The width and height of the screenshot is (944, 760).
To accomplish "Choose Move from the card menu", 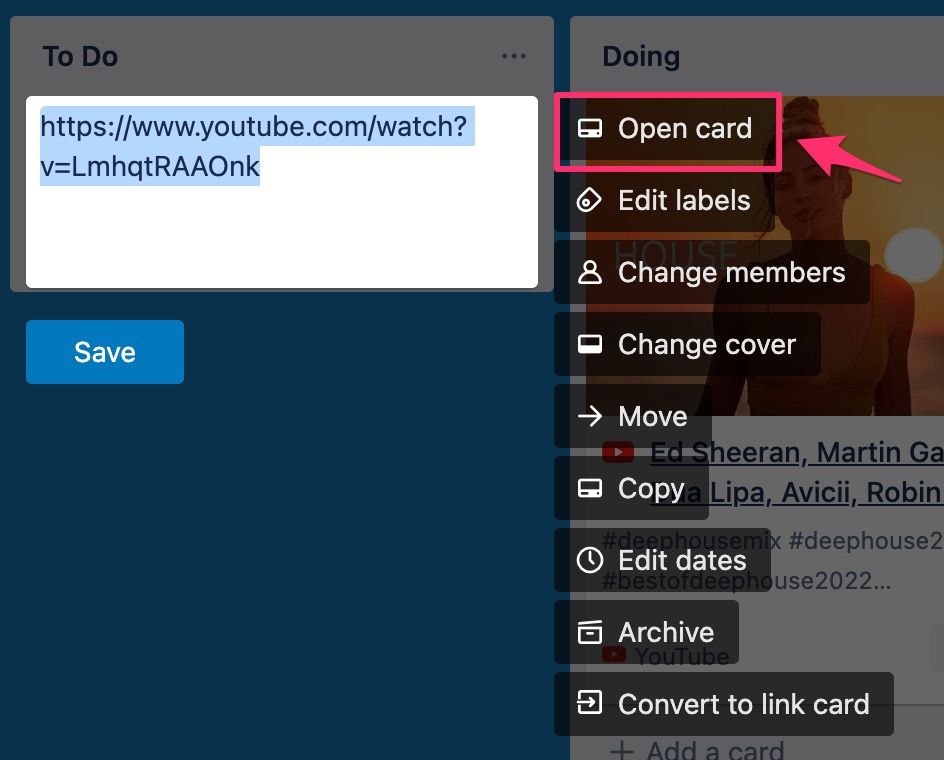I will pyautogui.click(x=633, y=416).
